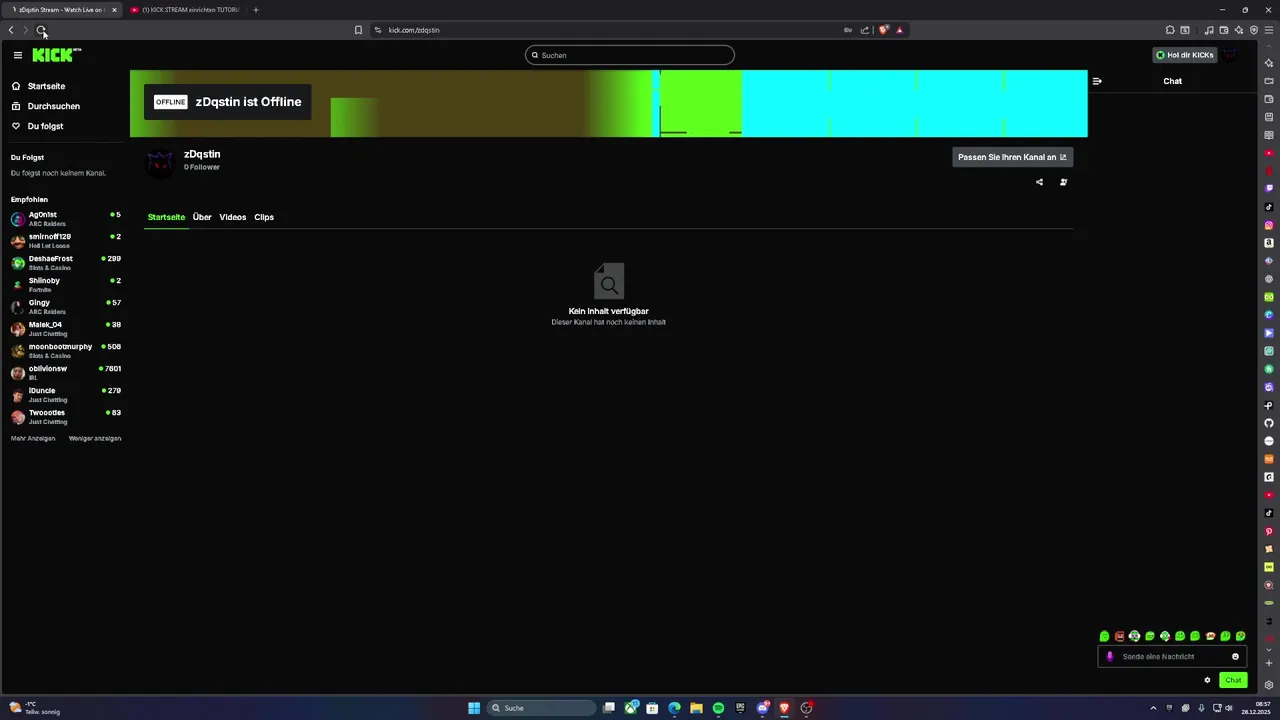The height and width of the screenshot is (720, 1280).
Task: Open chat settings gear icon
Action: [x=1207, y=680]
